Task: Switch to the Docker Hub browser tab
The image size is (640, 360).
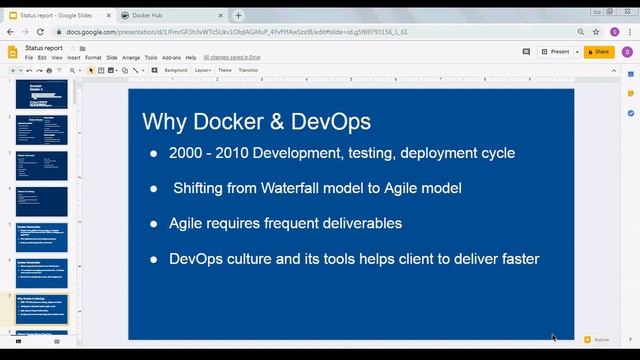Action: click(172, 16)
